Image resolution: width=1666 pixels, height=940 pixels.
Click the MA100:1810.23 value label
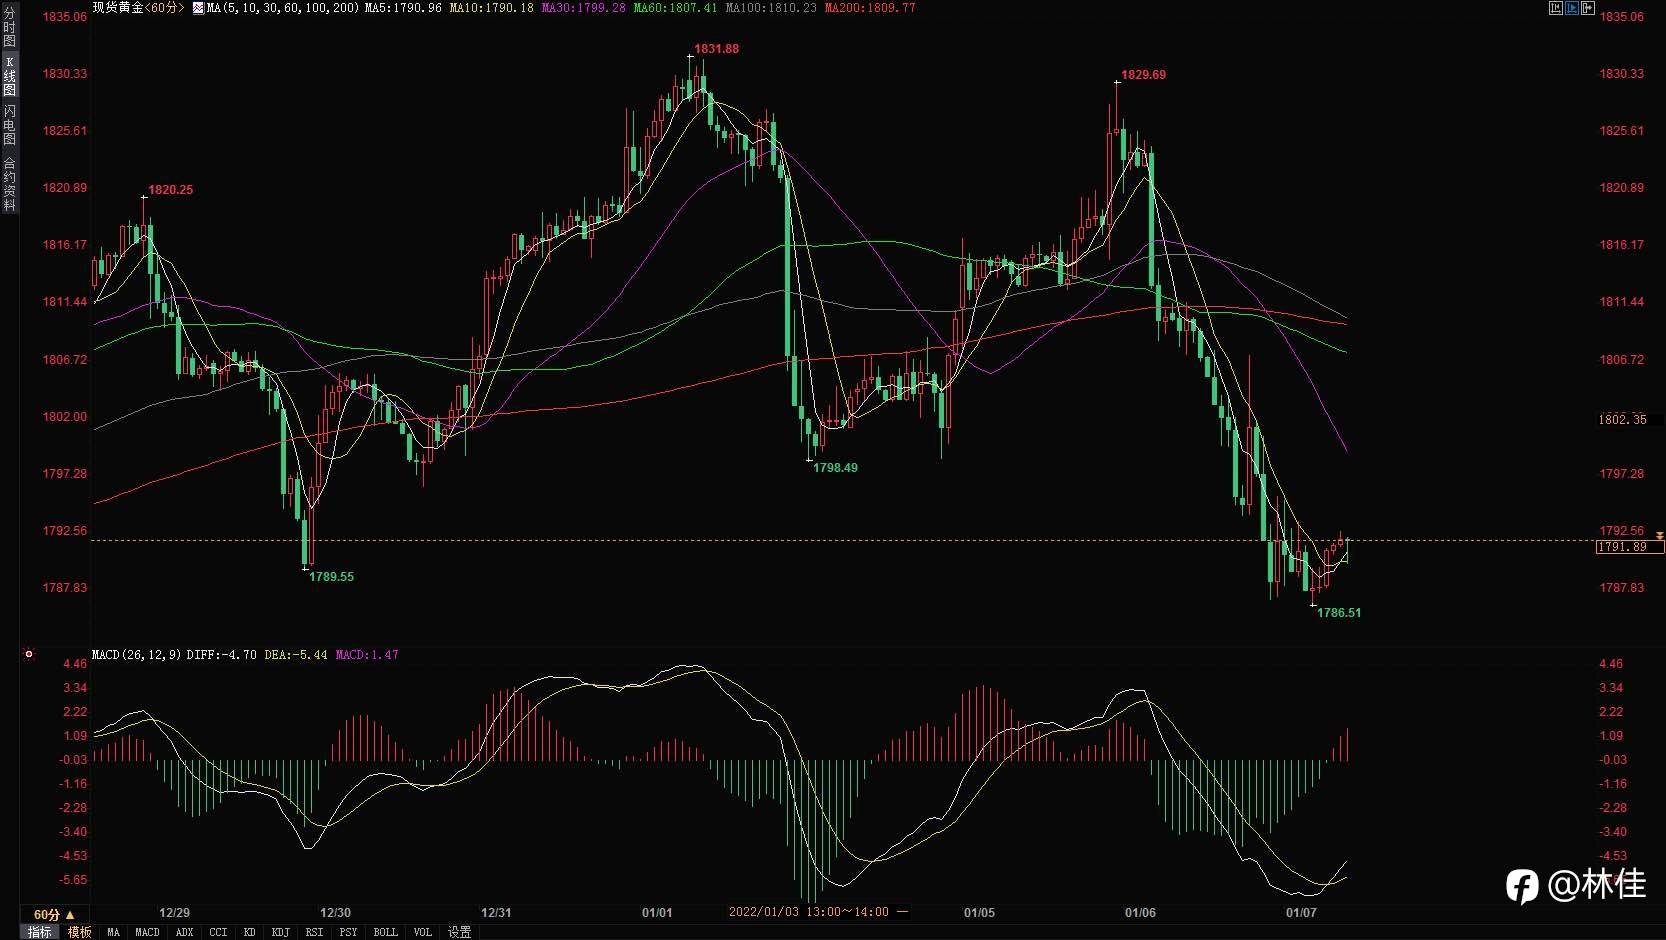click(x=770, y=8)
